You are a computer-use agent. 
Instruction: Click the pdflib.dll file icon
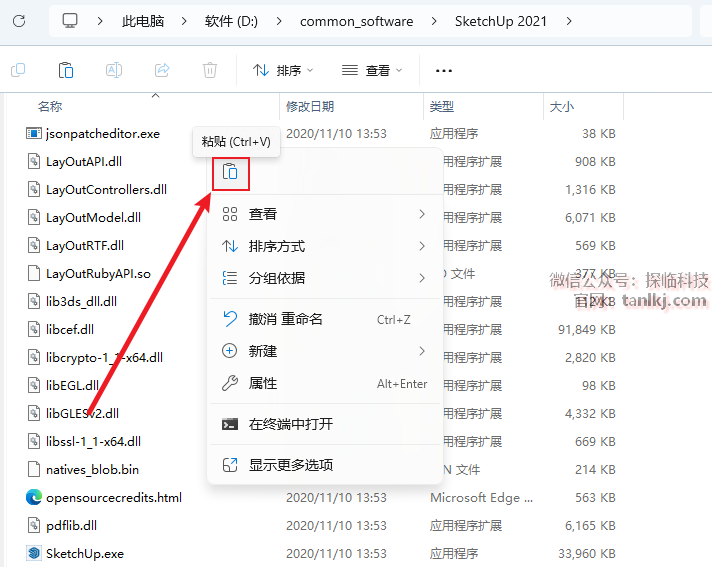pos(34,526)
